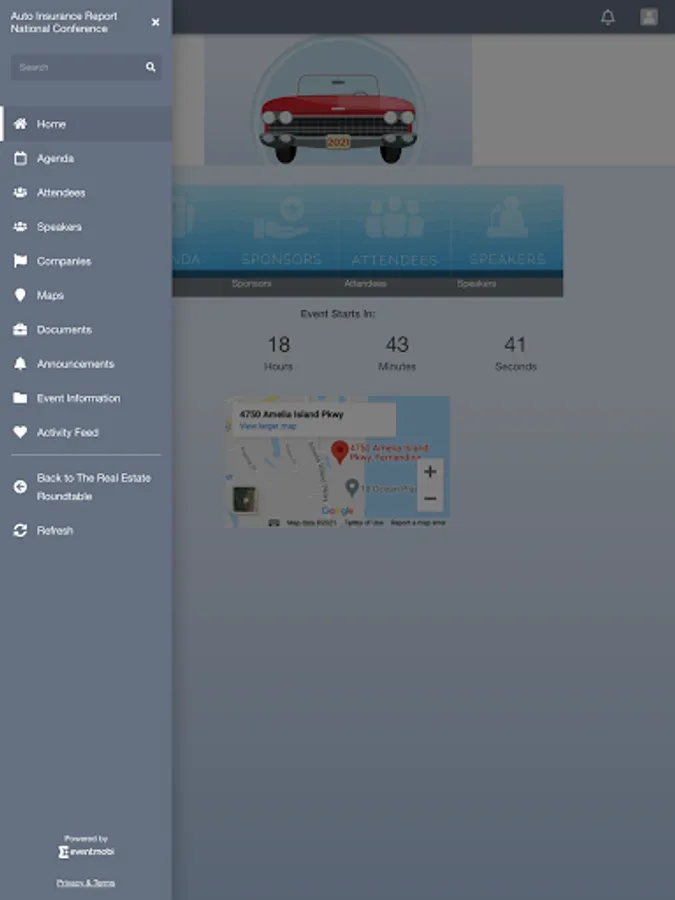675x900 pixels.
Task: Select the Refresh menu item
Action: tap(86, 530)
